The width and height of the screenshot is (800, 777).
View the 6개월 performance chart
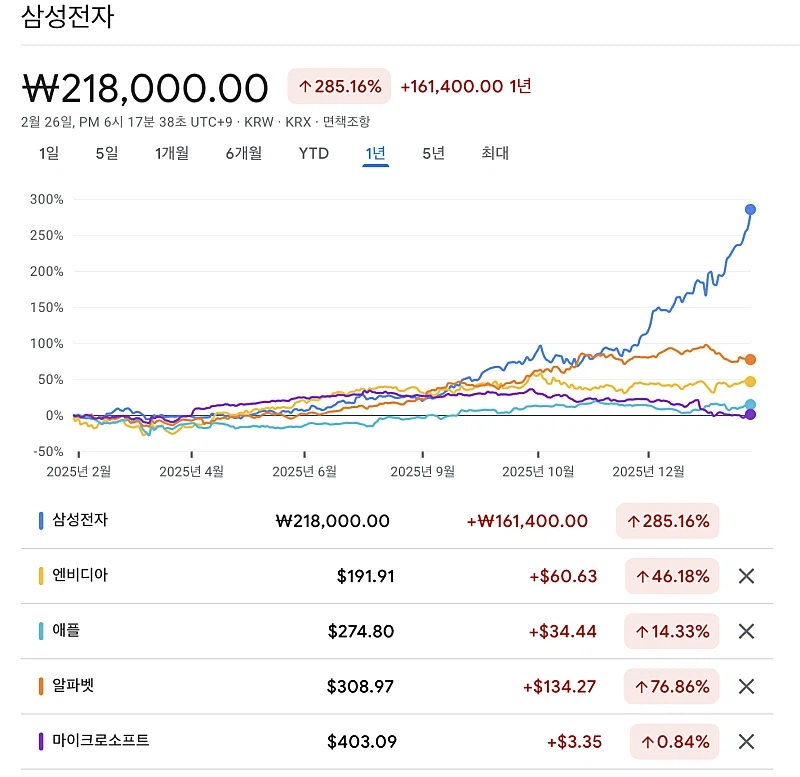click(243, 154)
